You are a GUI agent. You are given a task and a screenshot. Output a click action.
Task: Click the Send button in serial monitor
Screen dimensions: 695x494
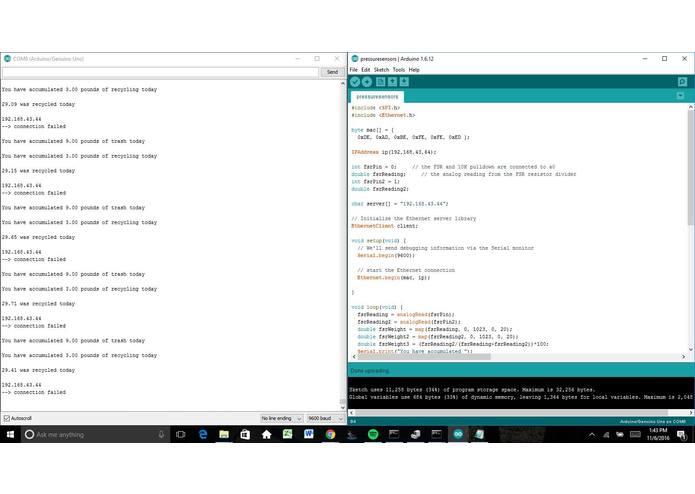(x=332, y=72)
